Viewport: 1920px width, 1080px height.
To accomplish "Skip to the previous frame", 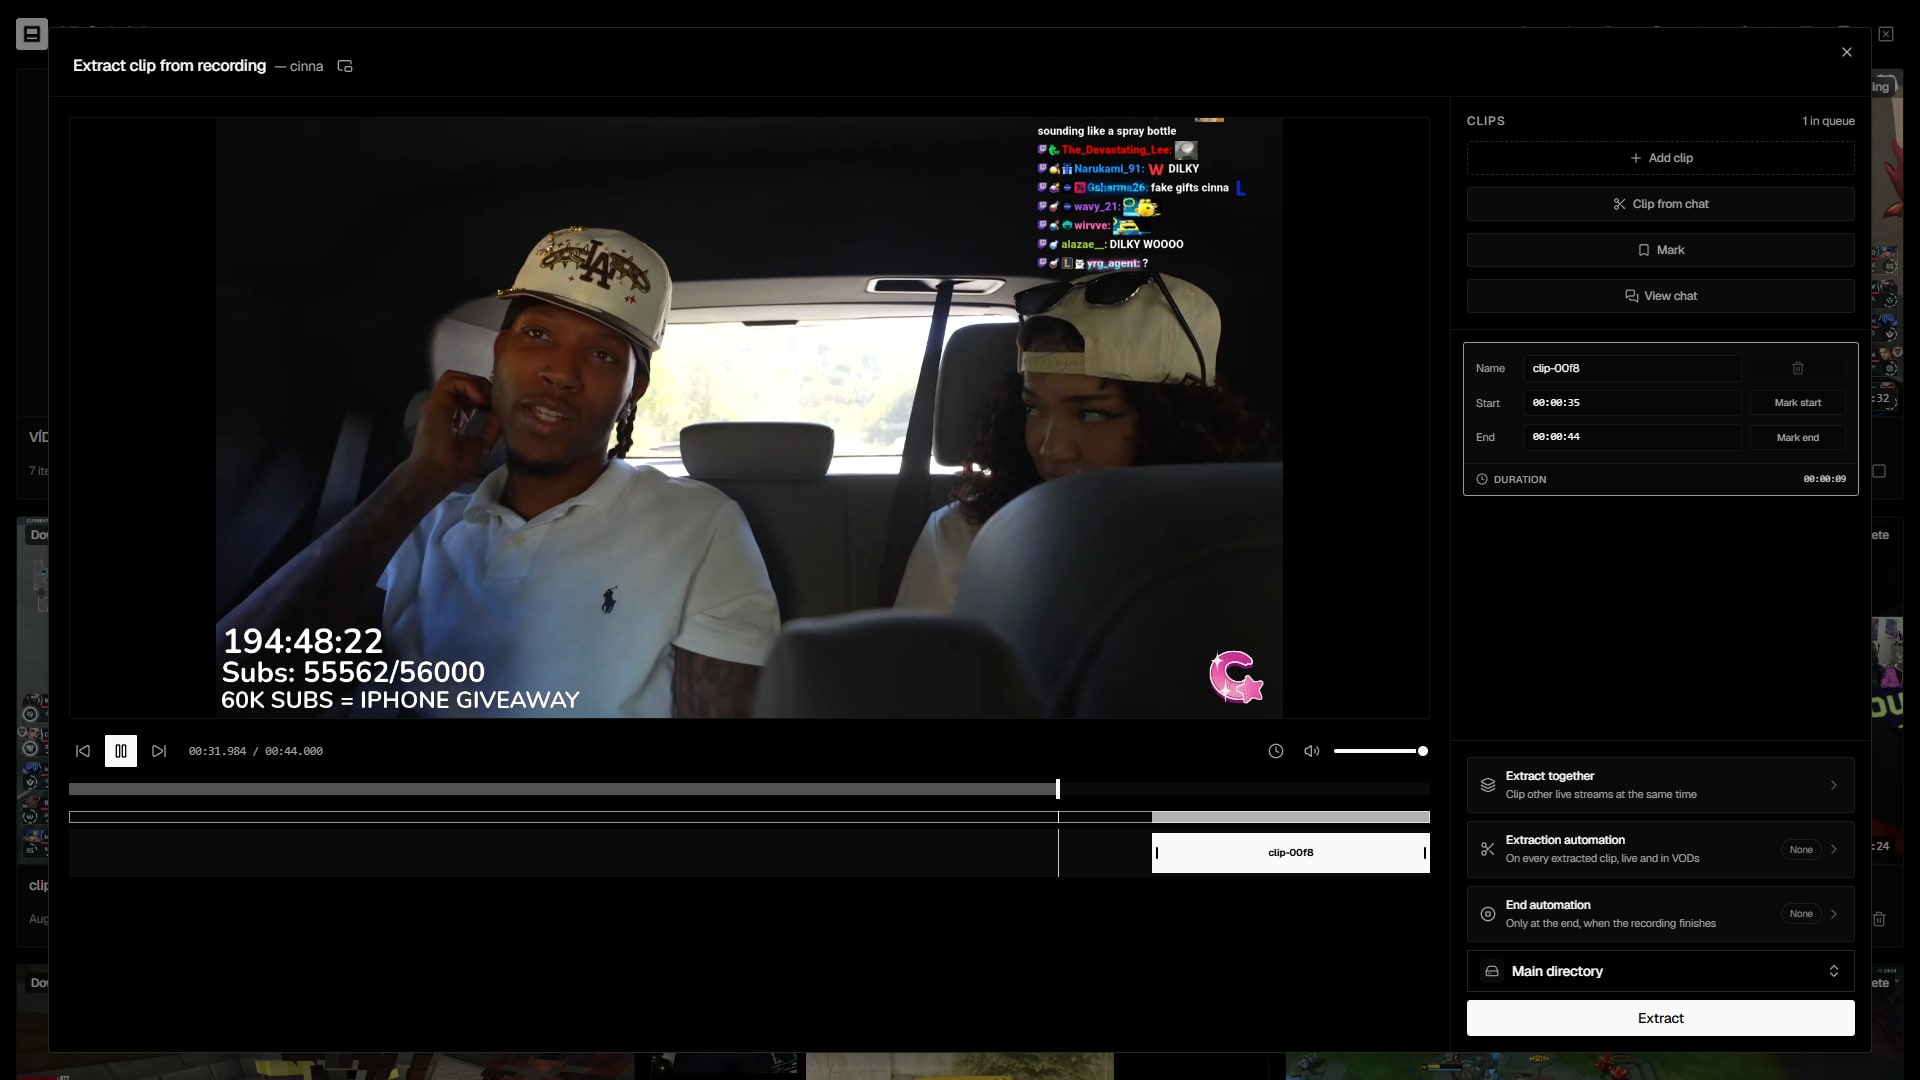I will [83, 751].
